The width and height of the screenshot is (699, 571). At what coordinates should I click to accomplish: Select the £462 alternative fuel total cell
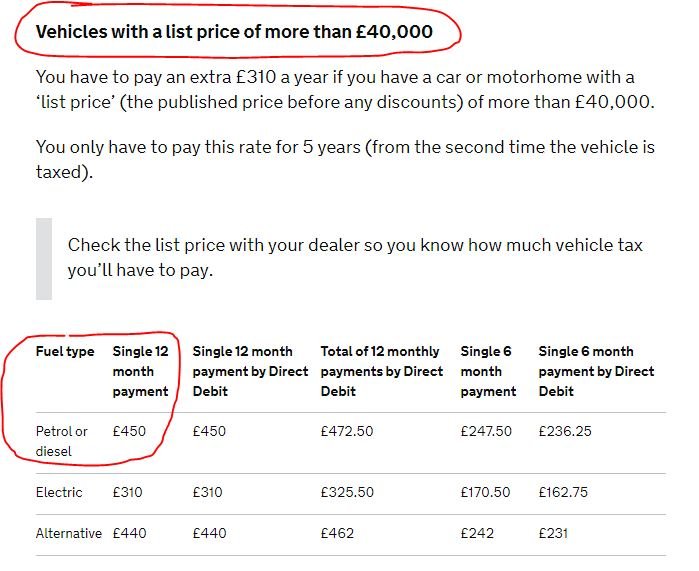(x=337, y=533)
